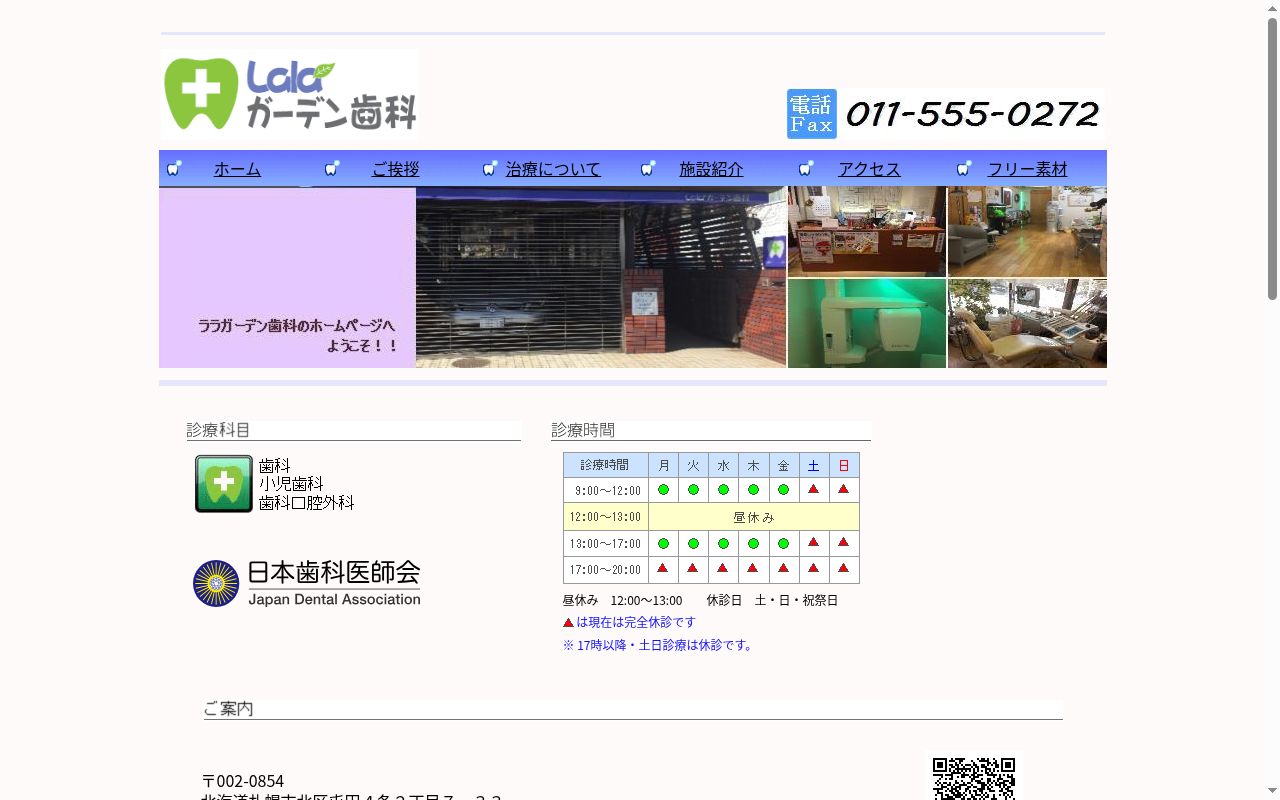Click the 17:00～20:00 time row label
The height and width of the screenshot is (800, 1280).
606,570
